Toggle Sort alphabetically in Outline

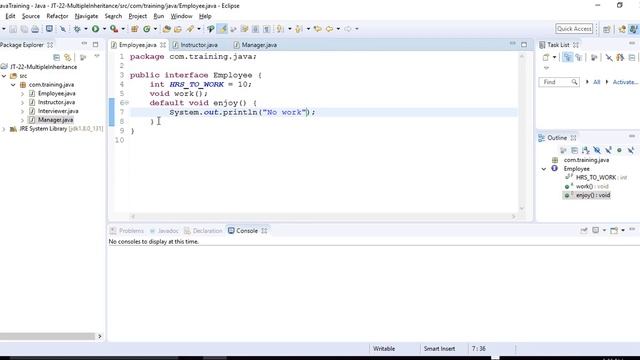pos(586,150)
